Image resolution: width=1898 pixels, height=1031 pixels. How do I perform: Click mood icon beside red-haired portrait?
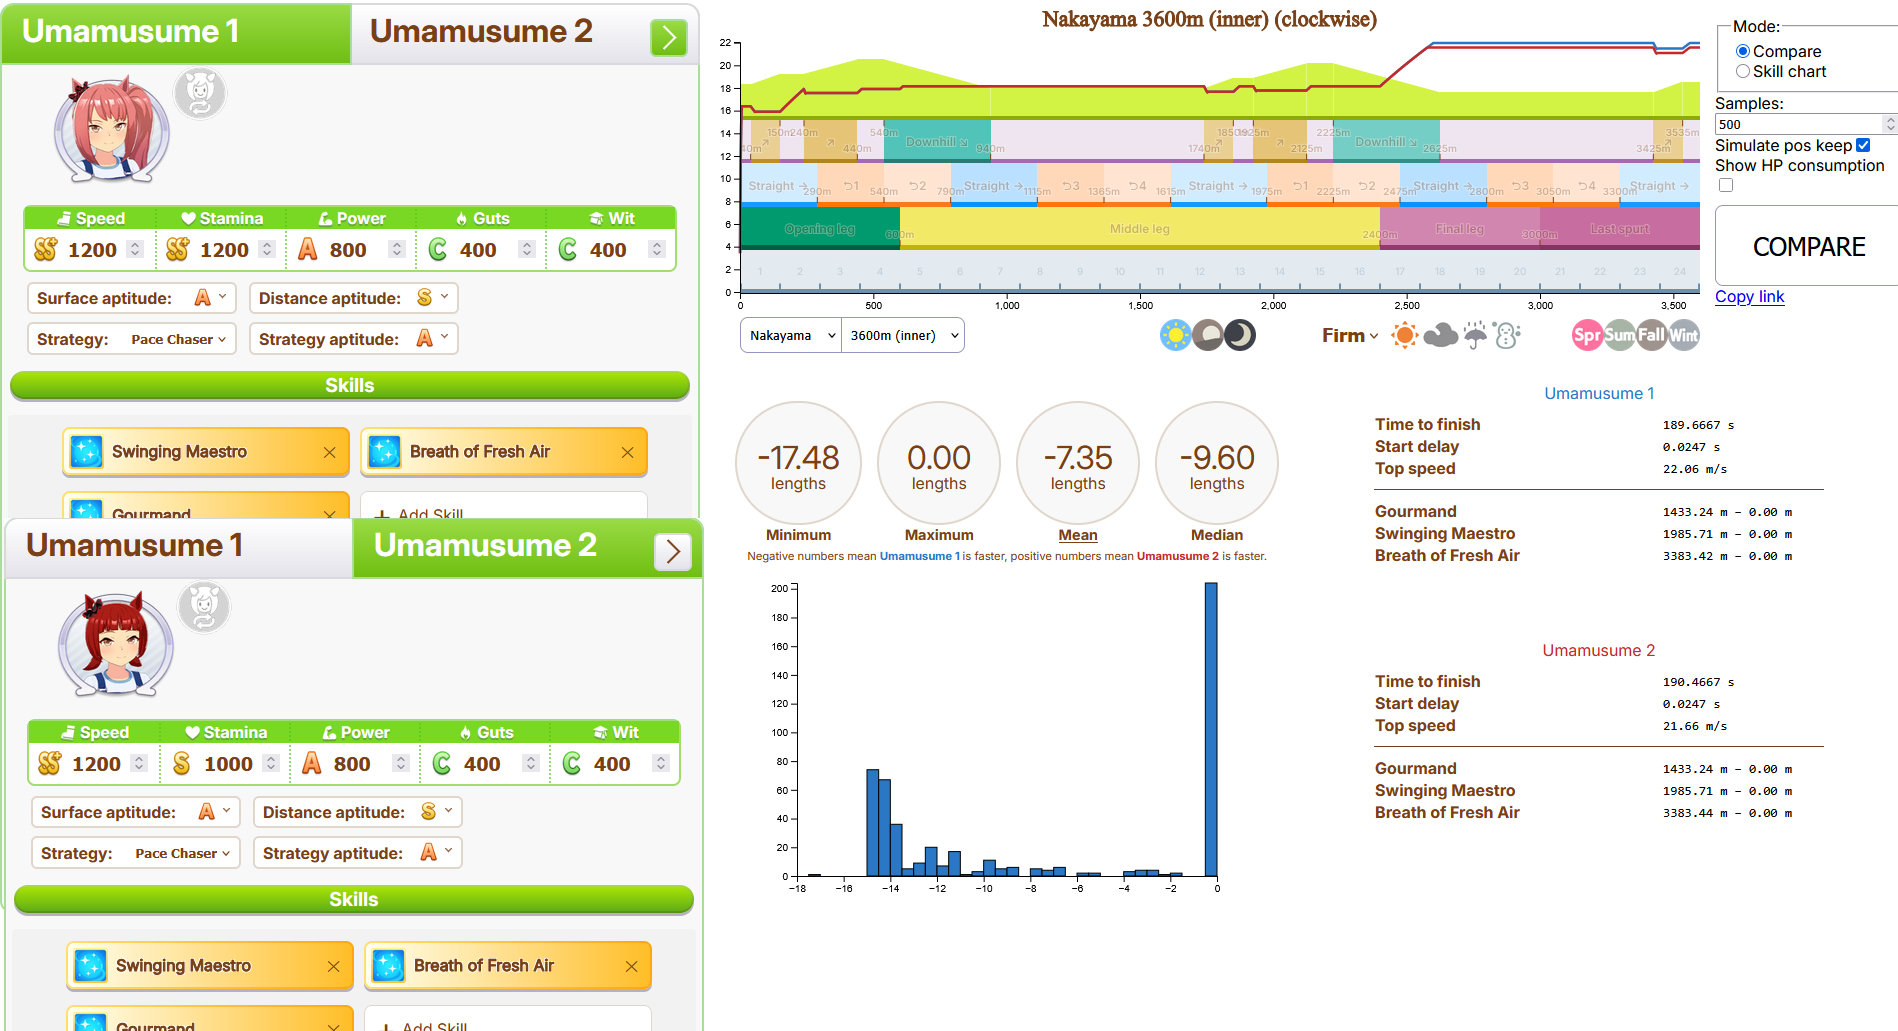(204, 607)
